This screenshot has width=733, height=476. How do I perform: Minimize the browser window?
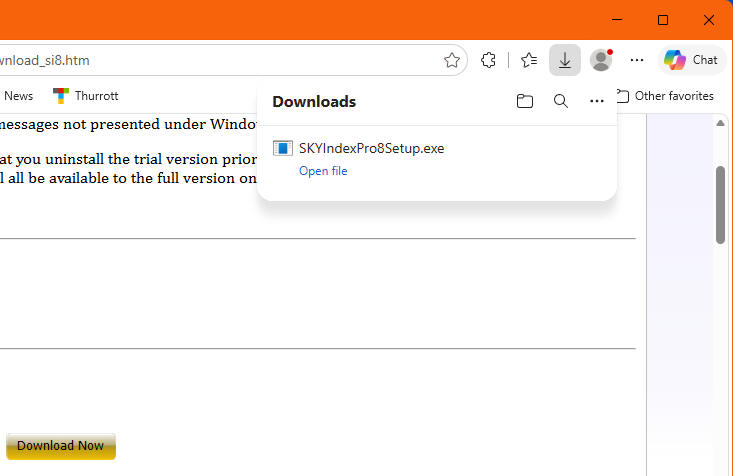click(617, 20)
